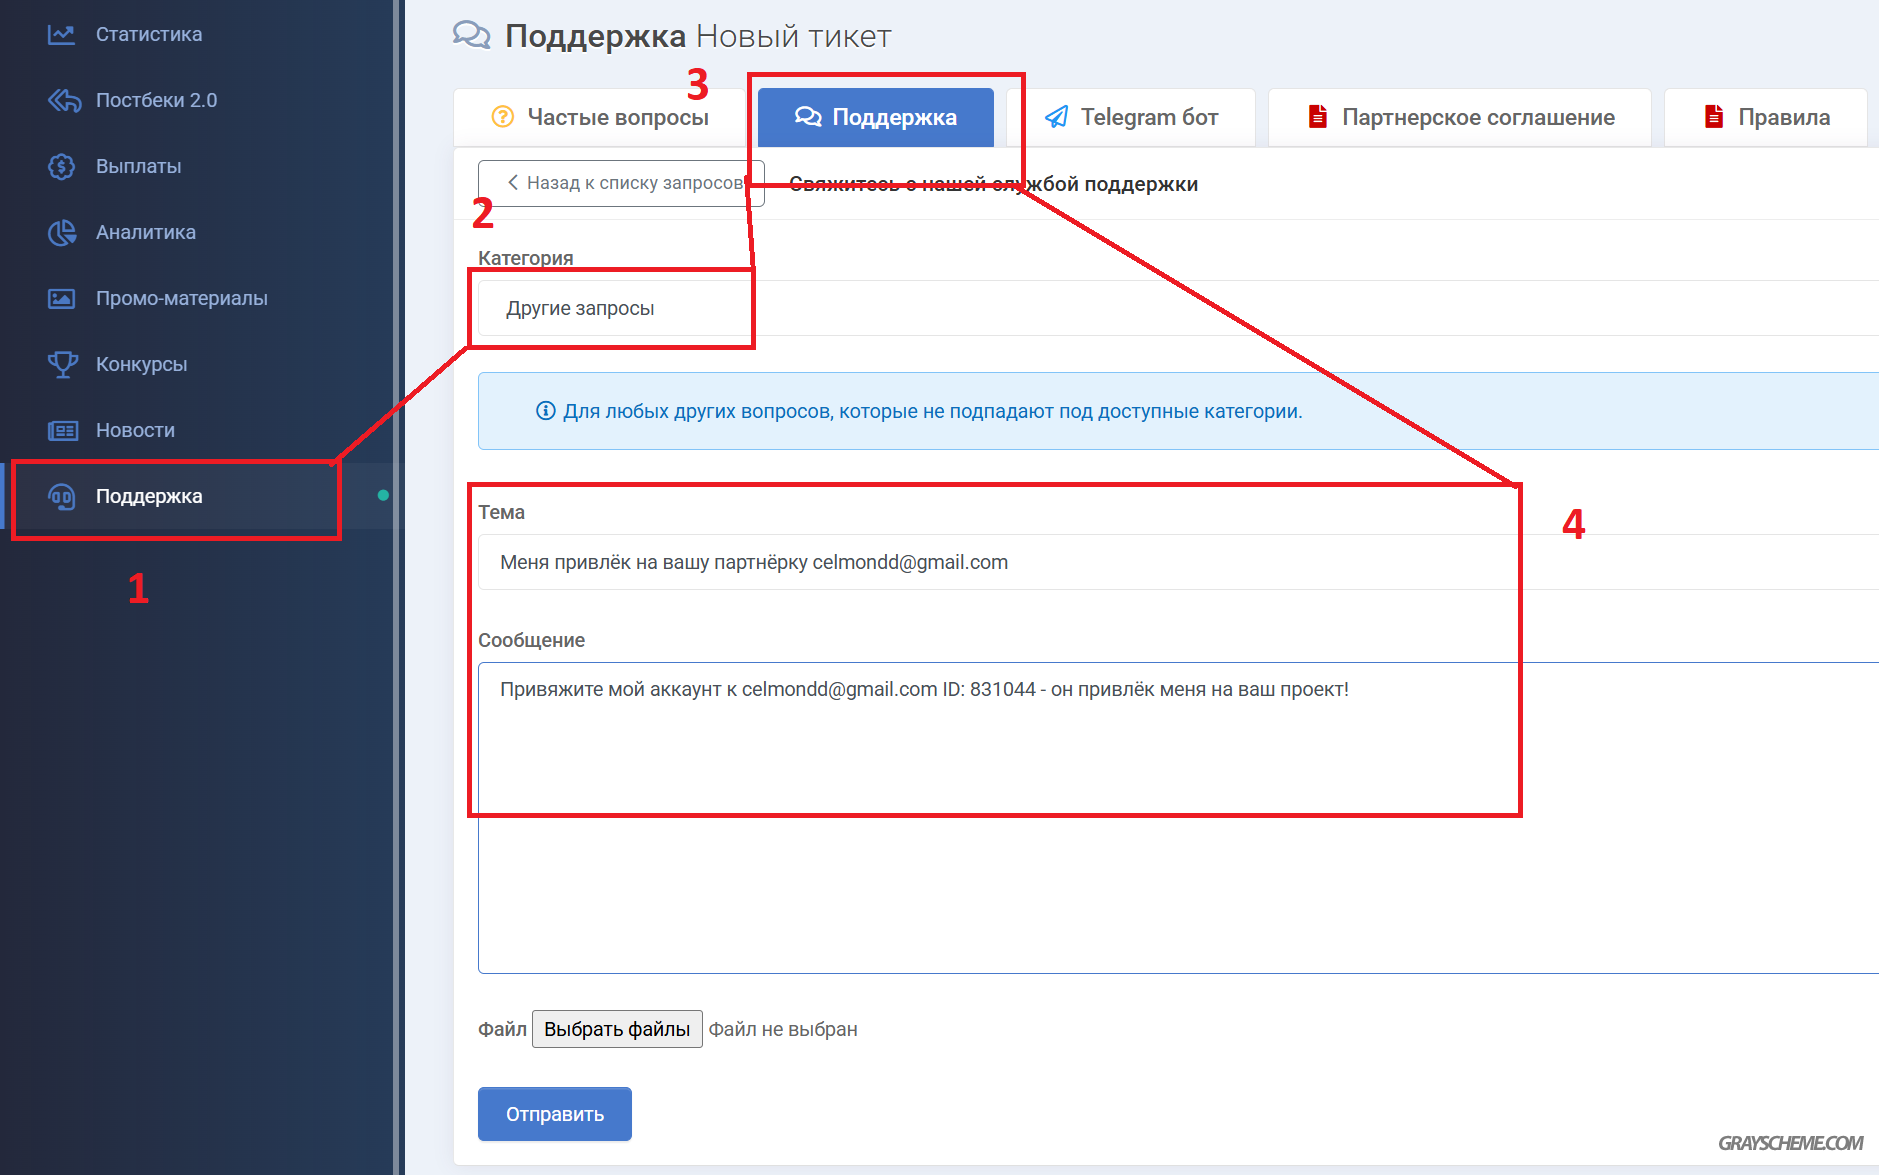Switch to the Частые вопросы tab
The width and height of the screenshot is (1879, 1175).
click(x=600, y=118)
